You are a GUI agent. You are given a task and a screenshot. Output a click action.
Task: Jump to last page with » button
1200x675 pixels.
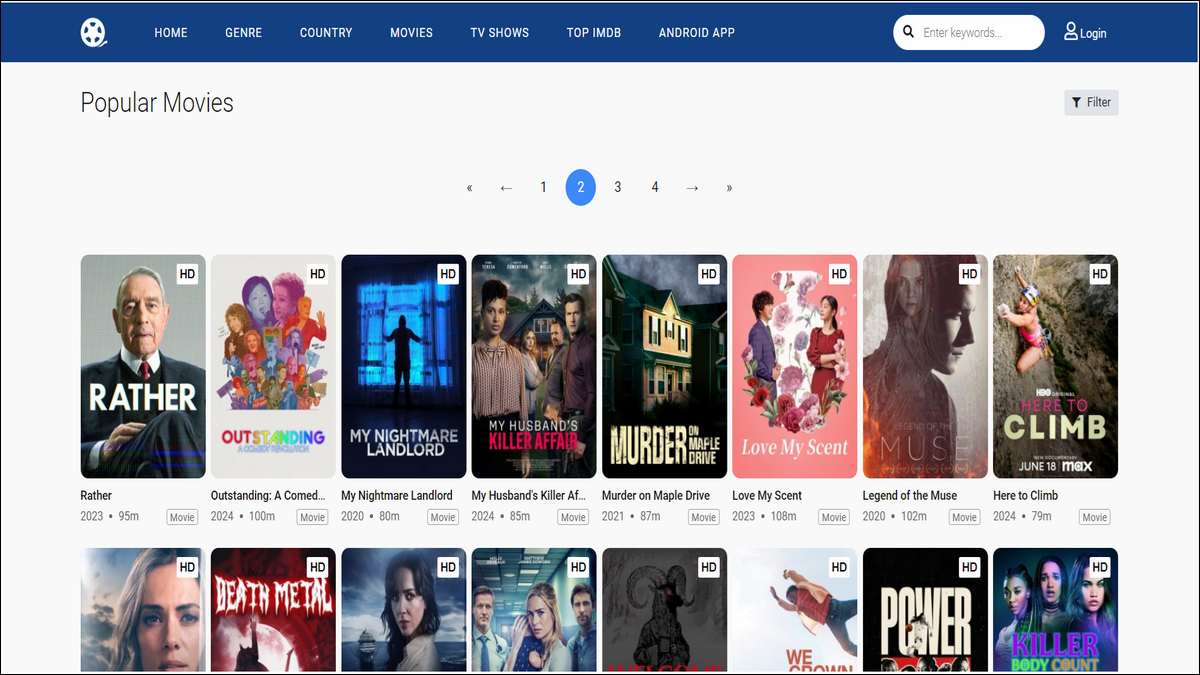[x=729, y=187]
